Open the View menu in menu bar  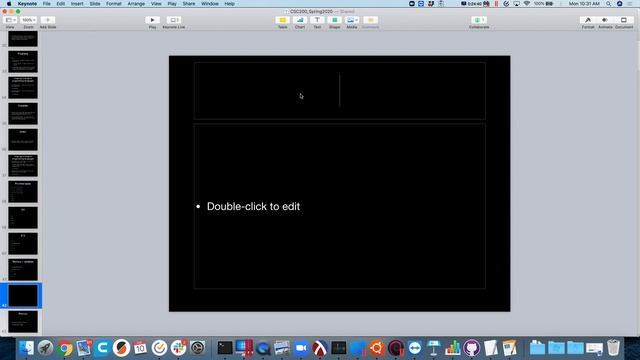[156, 4]
